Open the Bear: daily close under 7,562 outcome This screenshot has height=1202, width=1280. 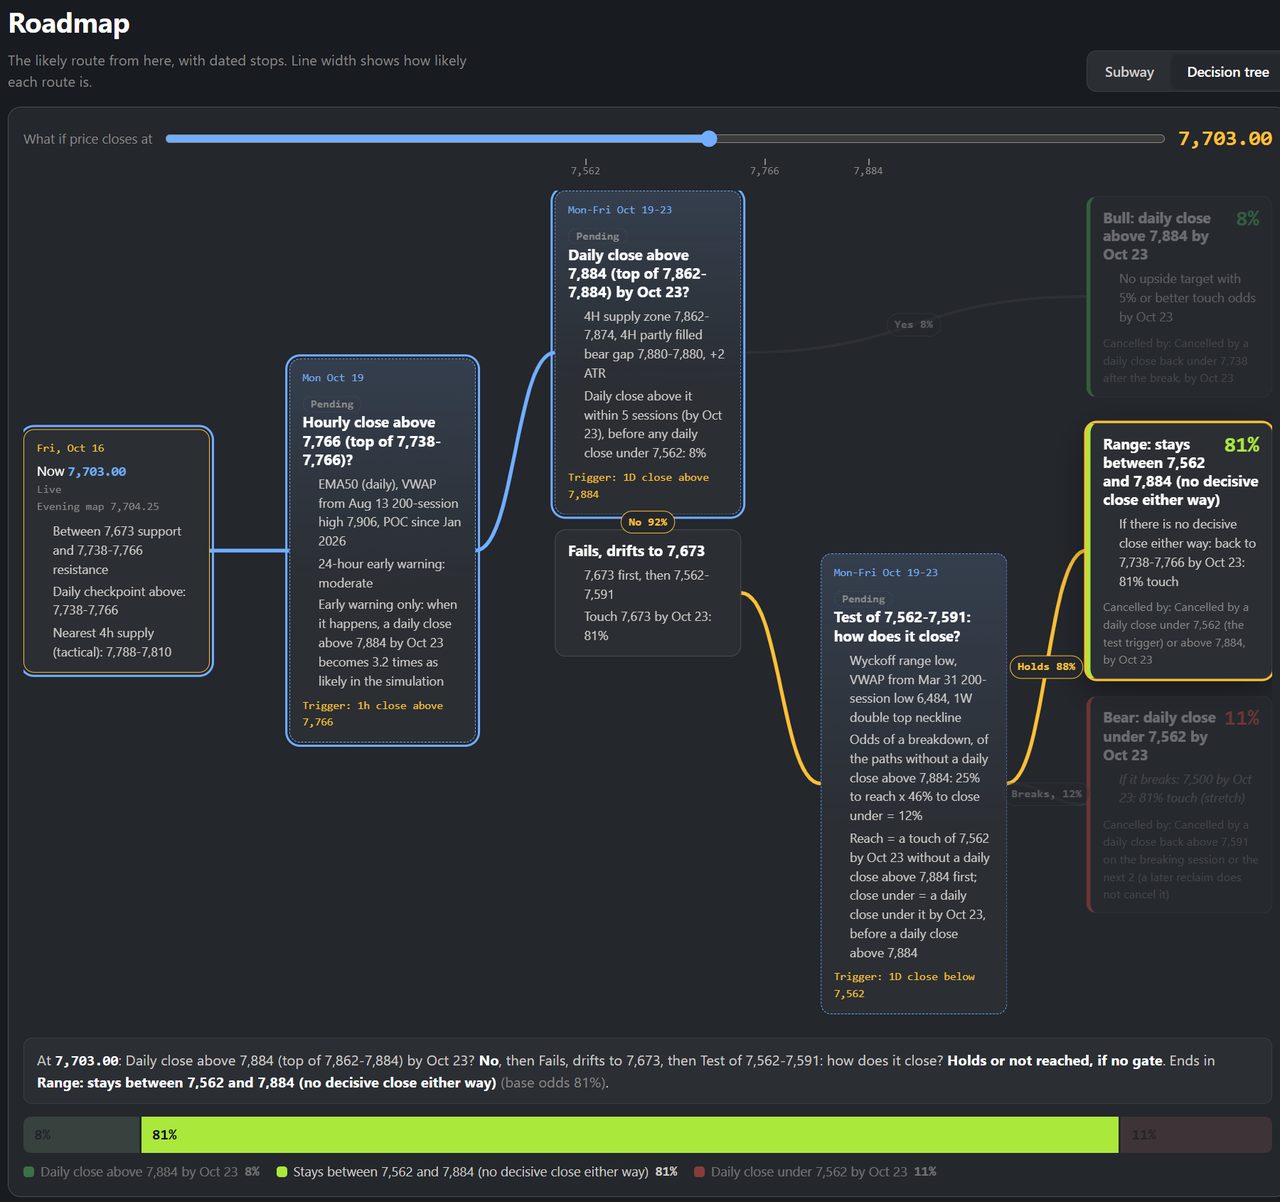(1180, 805)
